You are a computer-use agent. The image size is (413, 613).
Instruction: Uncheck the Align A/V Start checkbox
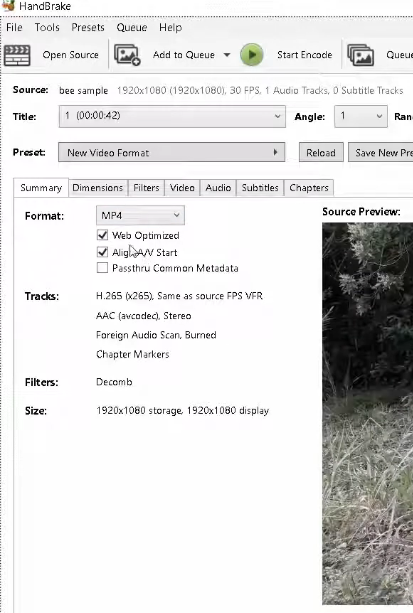pyautogui.click(x=102, y=252)
